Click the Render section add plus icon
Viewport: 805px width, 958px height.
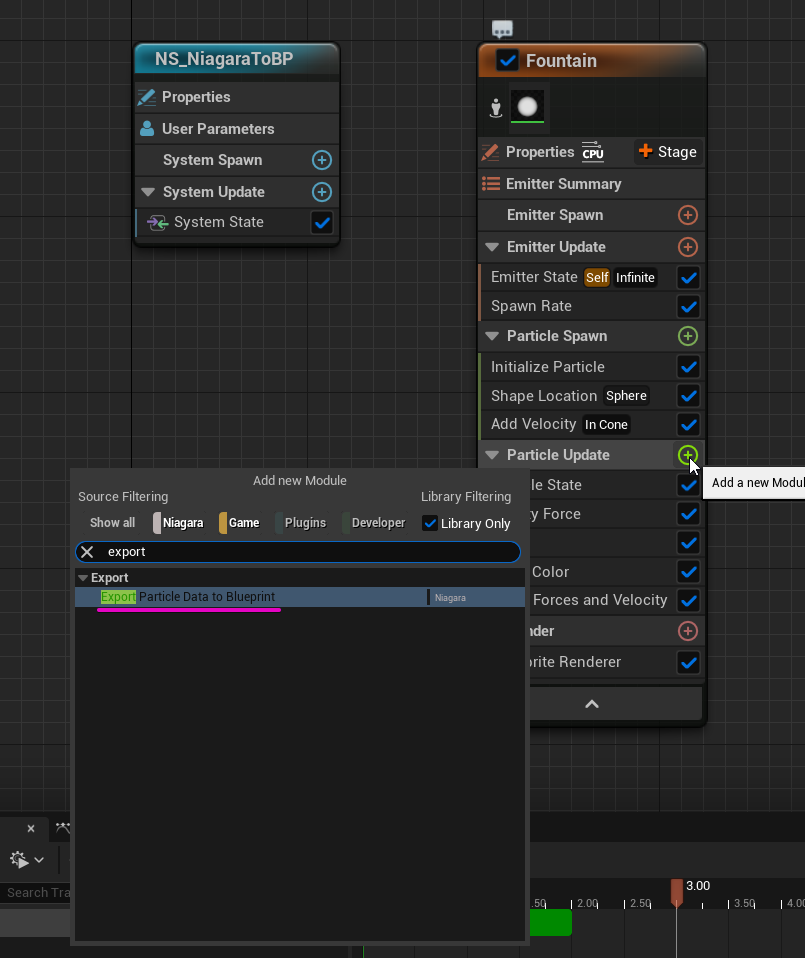tap(688, 631)
